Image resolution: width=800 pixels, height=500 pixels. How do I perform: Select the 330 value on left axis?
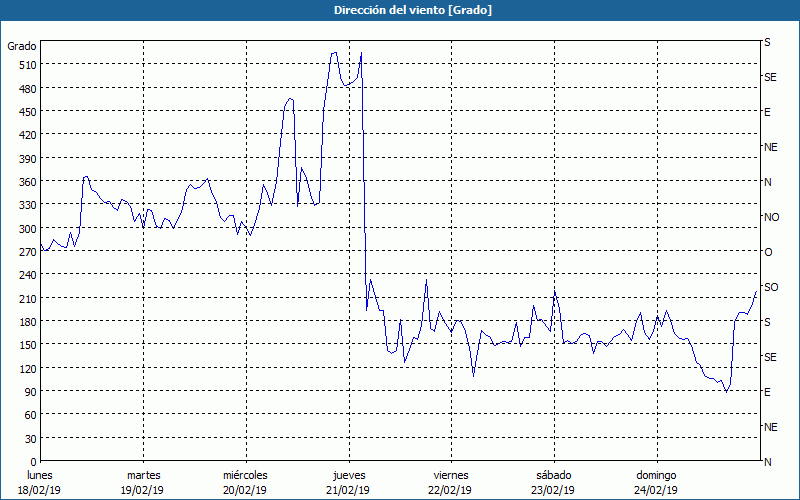pyautogui.click(x=27, y=205)
